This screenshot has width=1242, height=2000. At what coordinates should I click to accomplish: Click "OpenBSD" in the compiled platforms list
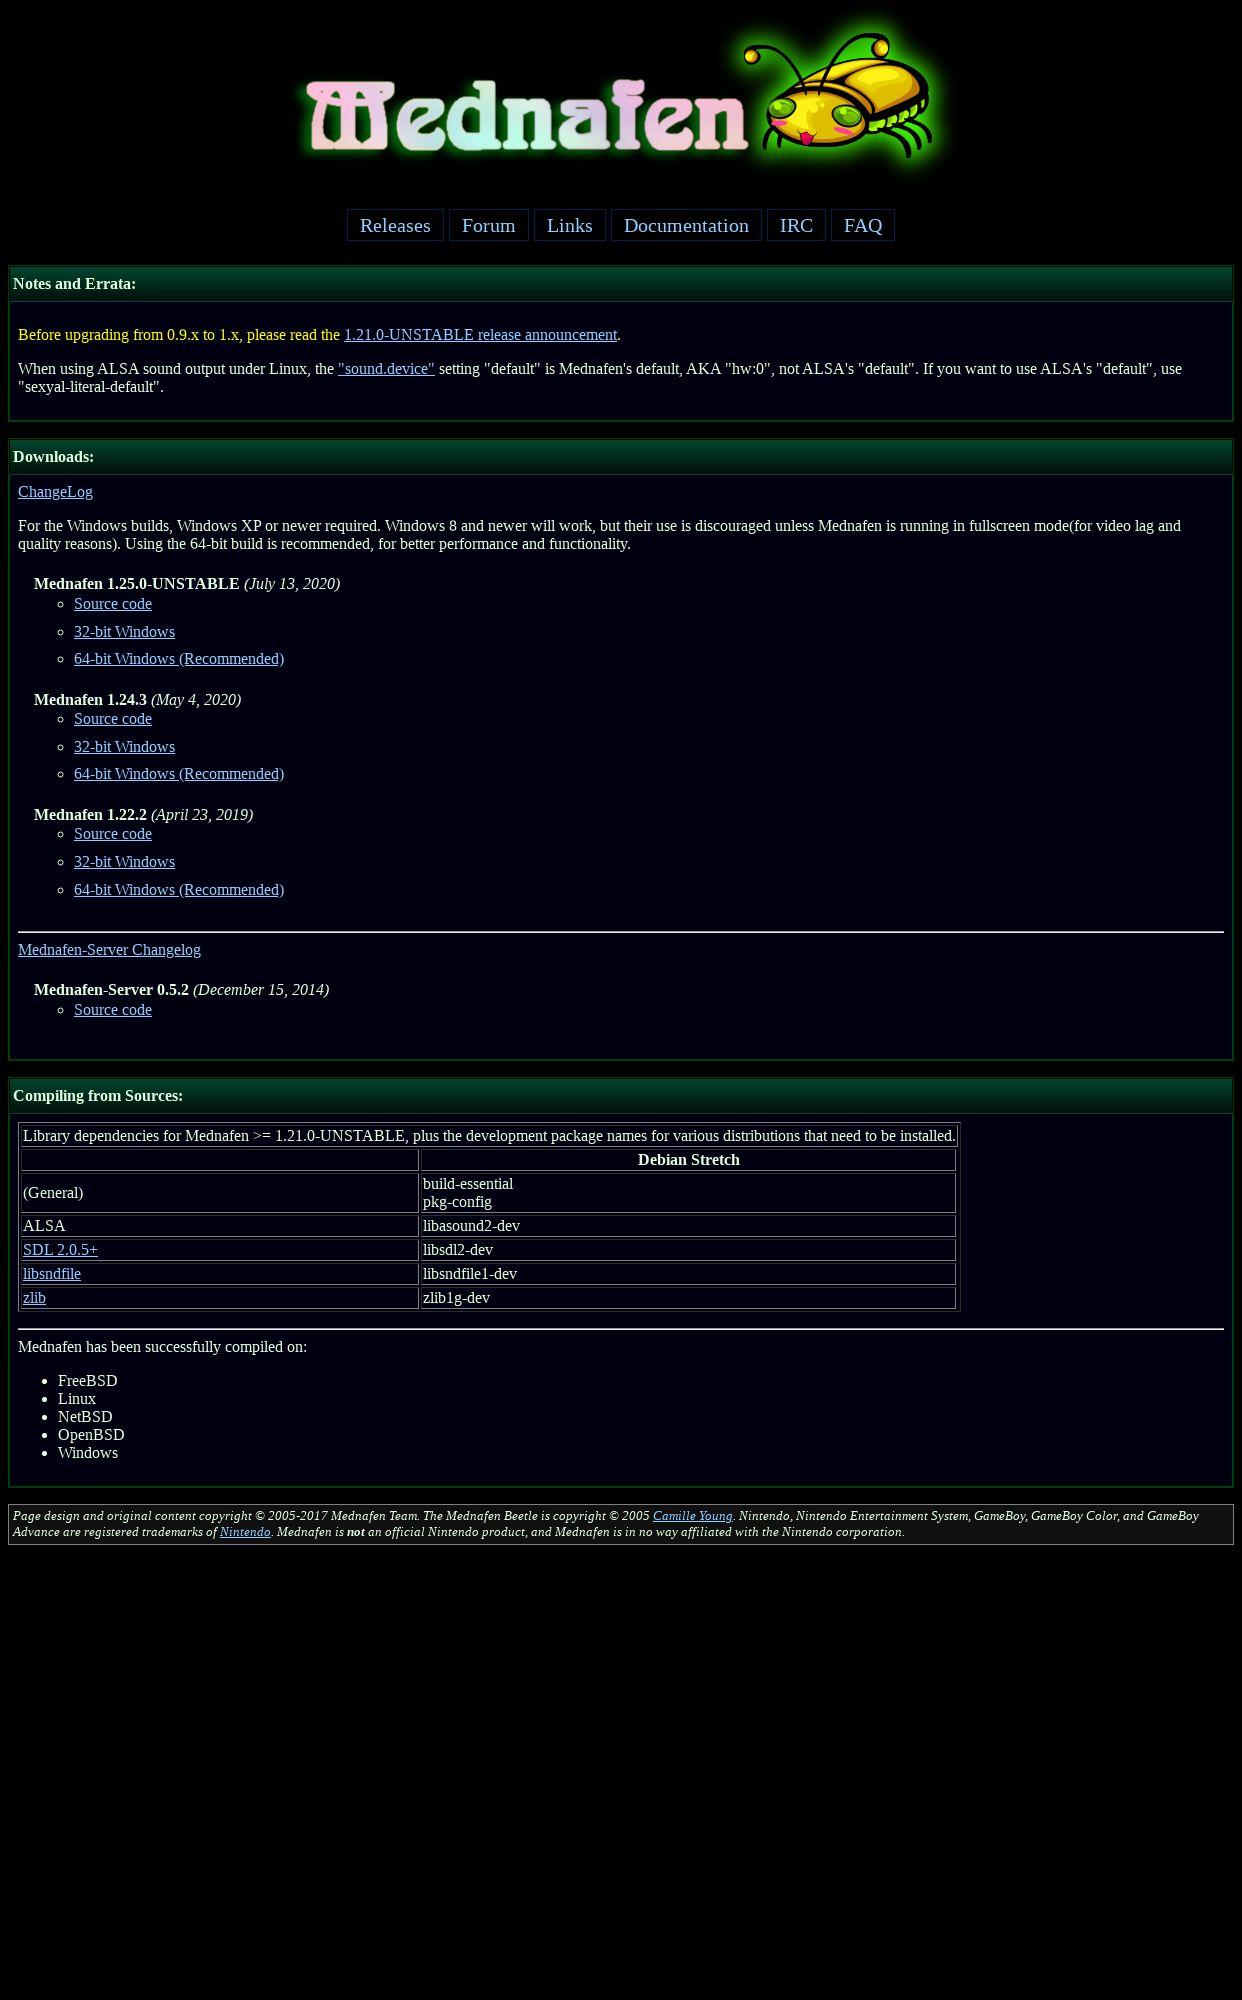[91, 1435]
